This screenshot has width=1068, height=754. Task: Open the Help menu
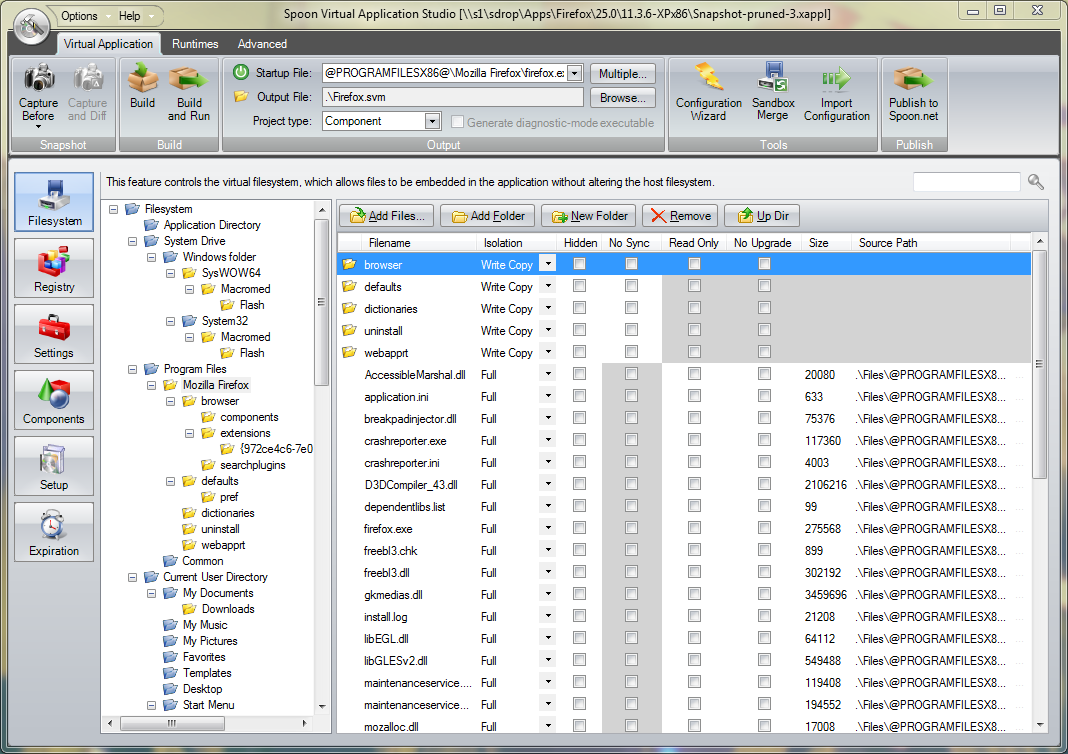[129, 16]
